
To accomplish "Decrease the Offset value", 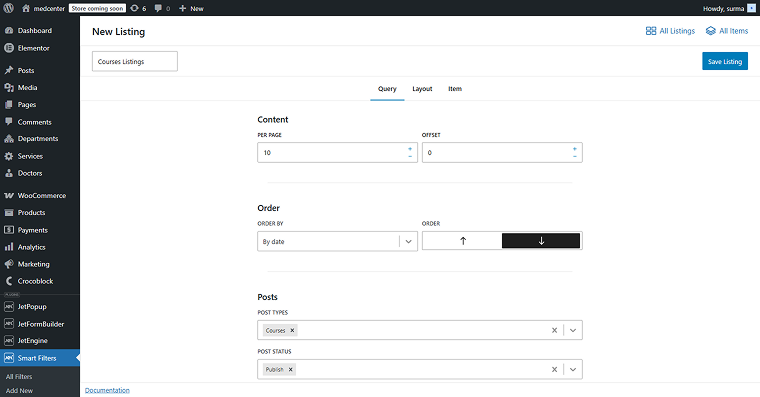I will point(575,157).
